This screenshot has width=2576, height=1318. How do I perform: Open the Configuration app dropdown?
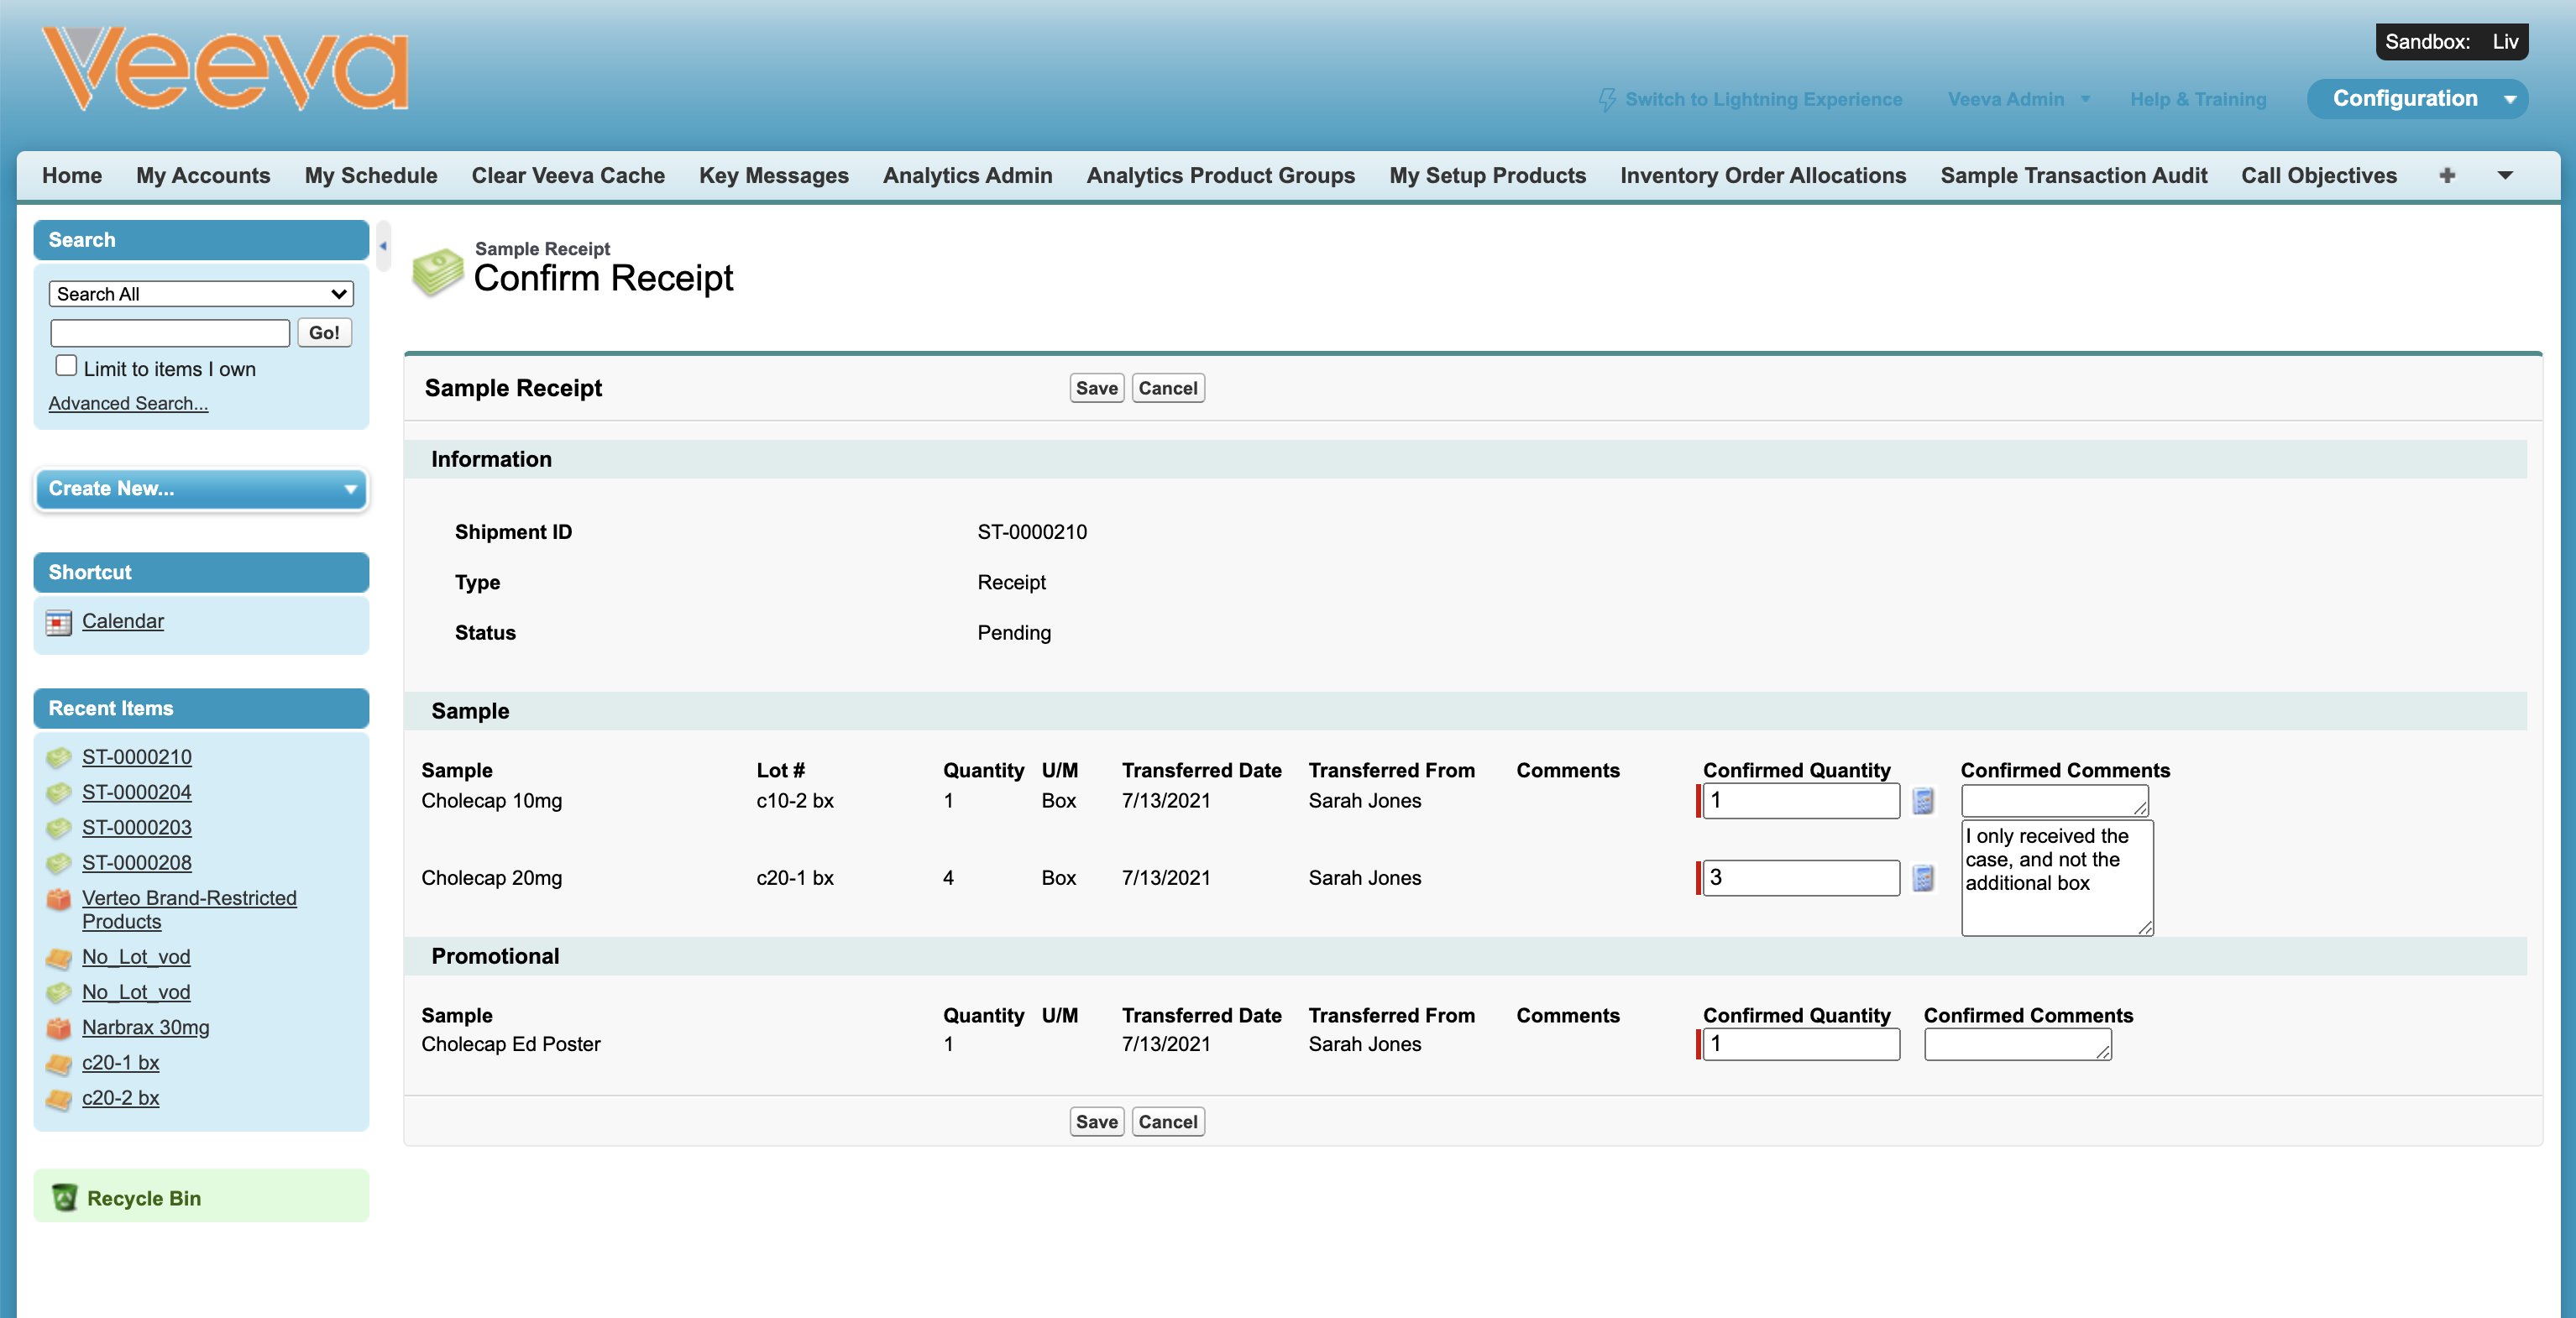pyautogui.click(x=2510, y=99)
